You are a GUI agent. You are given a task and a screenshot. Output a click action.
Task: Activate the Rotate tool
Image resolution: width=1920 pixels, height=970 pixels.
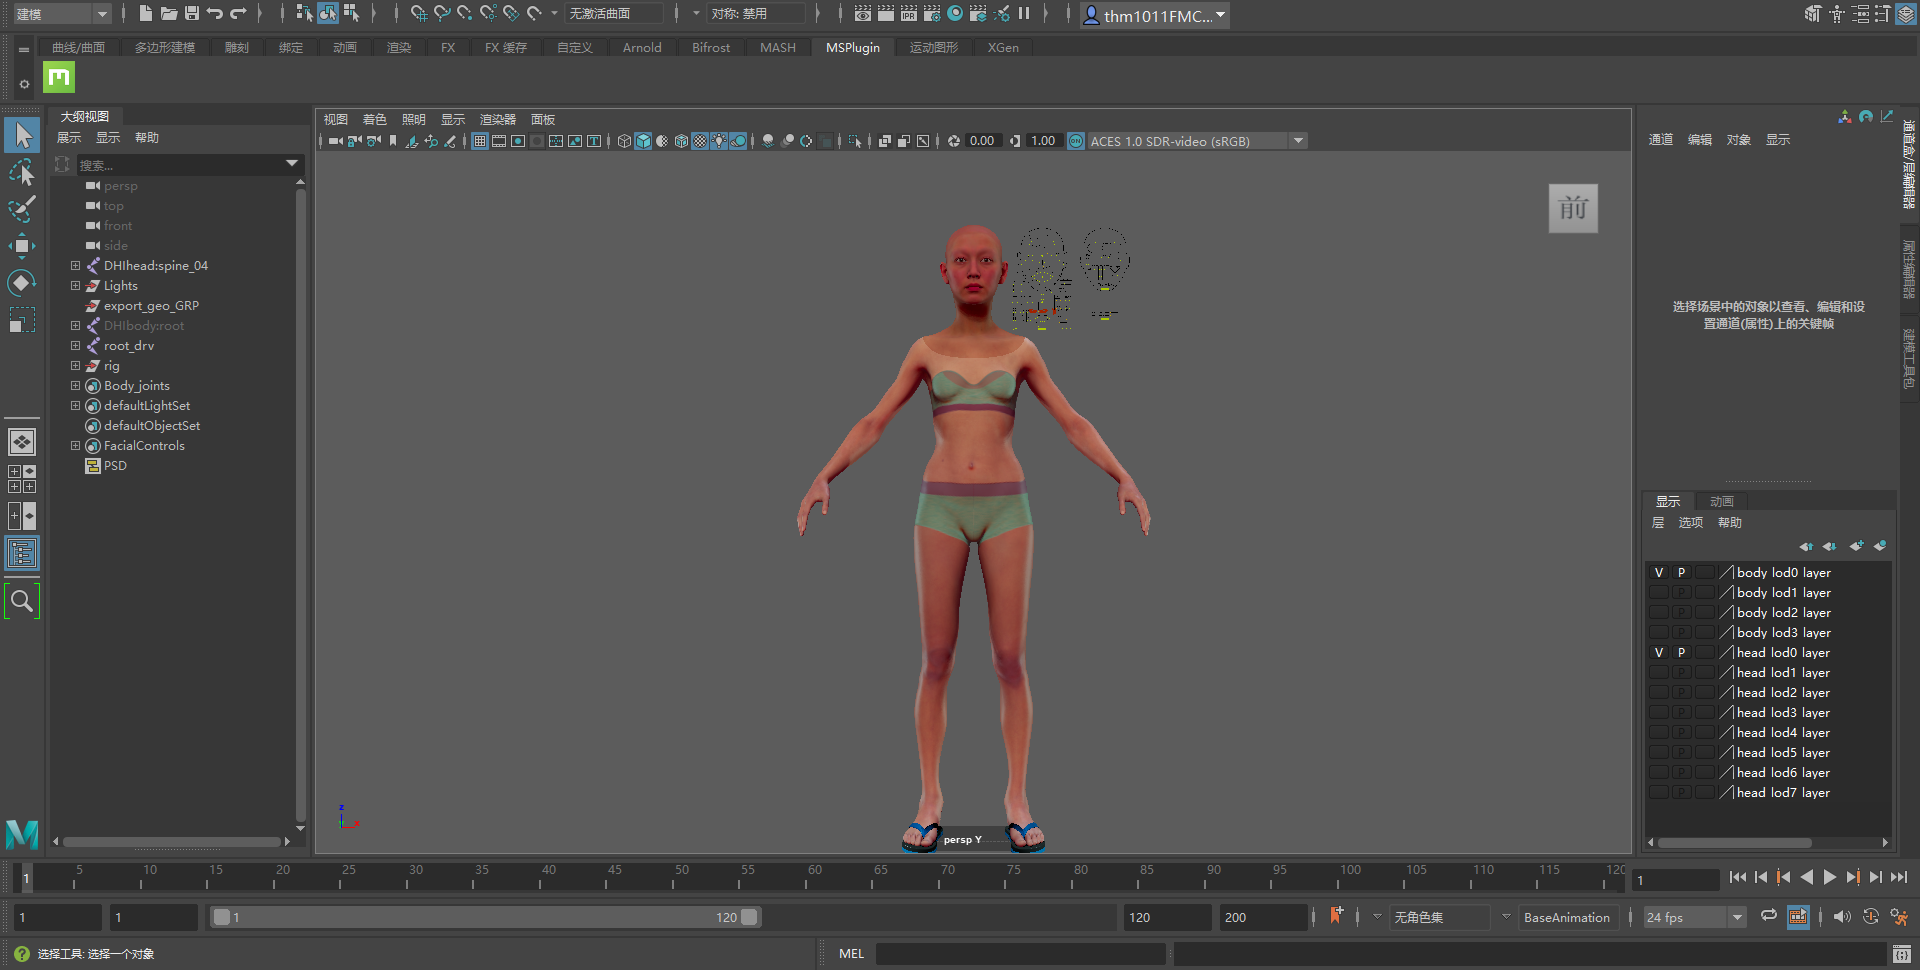22,283
